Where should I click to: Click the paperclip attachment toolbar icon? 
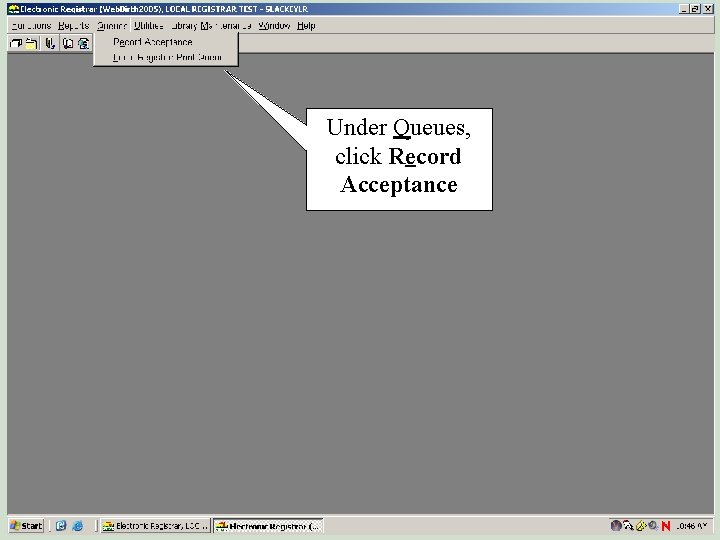[x=50, y=44]
